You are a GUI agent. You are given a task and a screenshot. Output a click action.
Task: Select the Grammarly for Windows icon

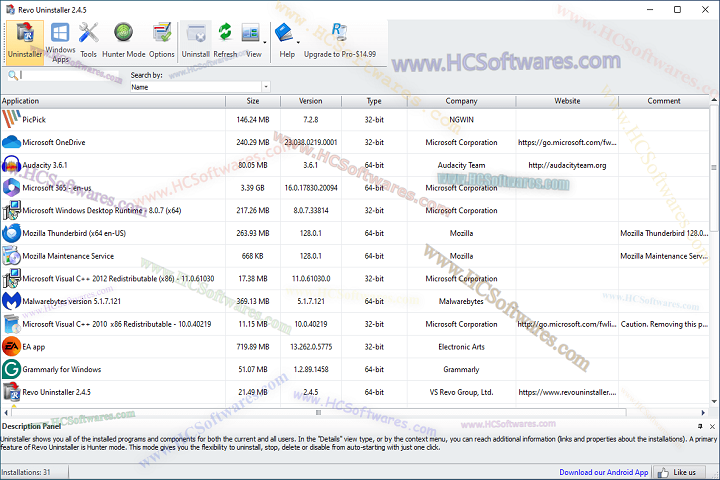click(x=11, y=369)
